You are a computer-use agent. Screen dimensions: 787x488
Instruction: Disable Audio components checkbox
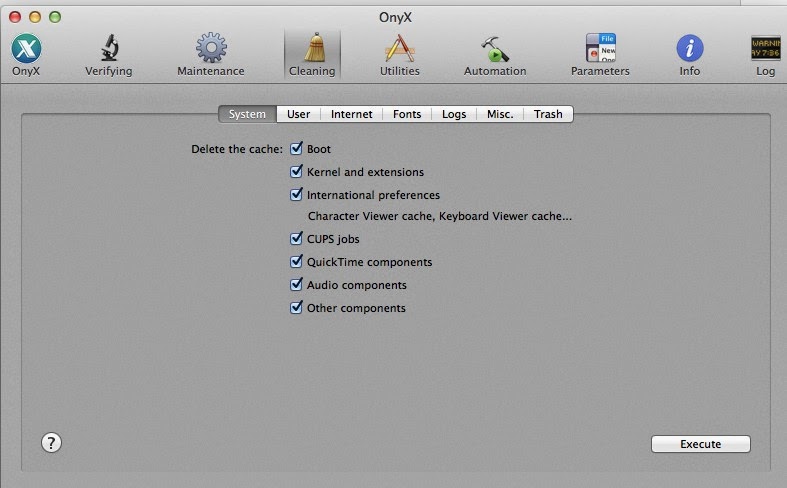tap(296, 285)
